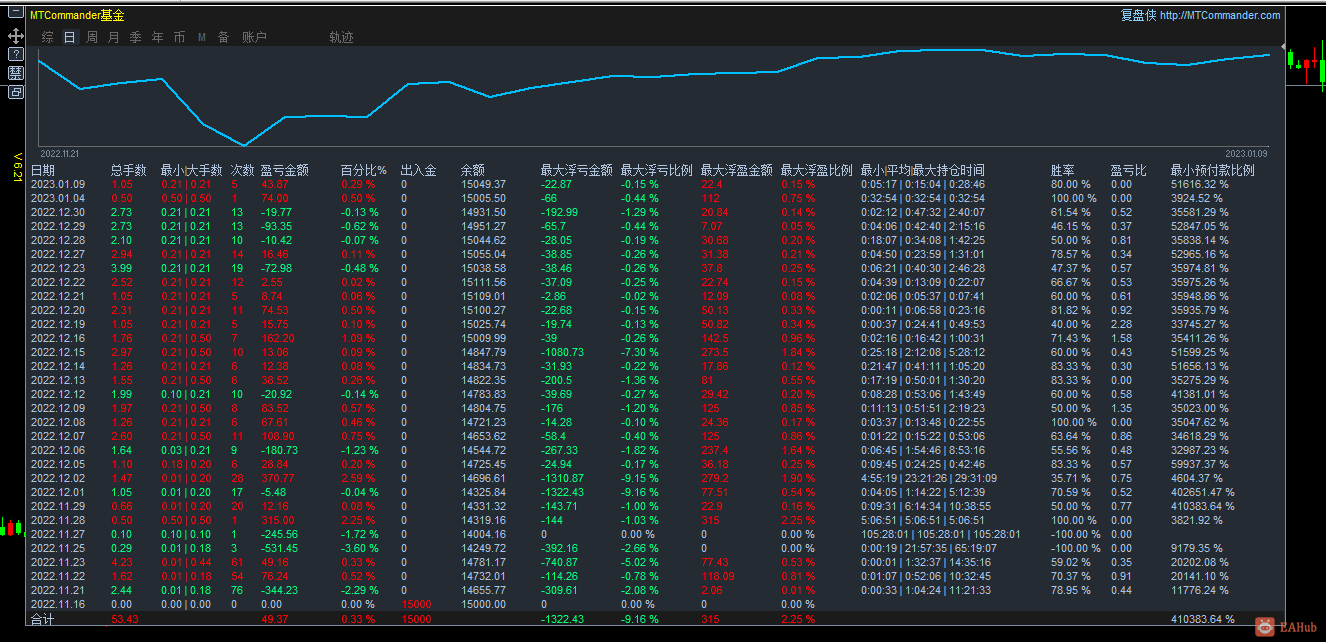Screen dimensions: 1326x642
Task: Select the M tab
Action: pyautogui.click(x=201, y=37)
